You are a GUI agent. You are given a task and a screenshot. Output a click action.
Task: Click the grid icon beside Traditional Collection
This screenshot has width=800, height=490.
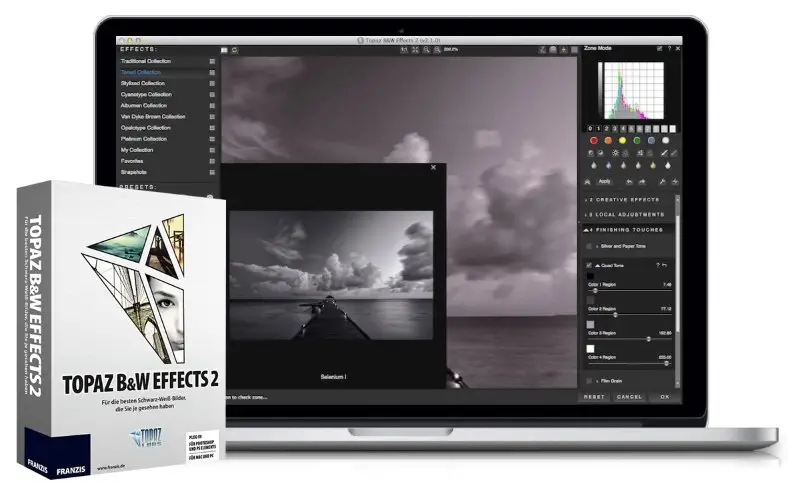pyautogui.click(x=212, y=61)
